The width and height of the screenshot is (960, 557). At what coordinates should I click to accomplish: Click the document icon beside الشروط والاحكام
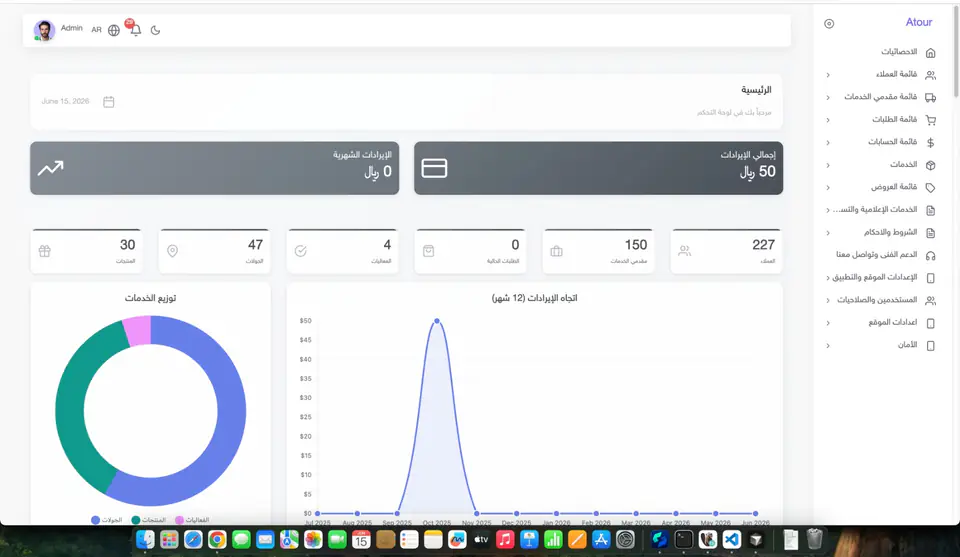[x=930, y=233]
